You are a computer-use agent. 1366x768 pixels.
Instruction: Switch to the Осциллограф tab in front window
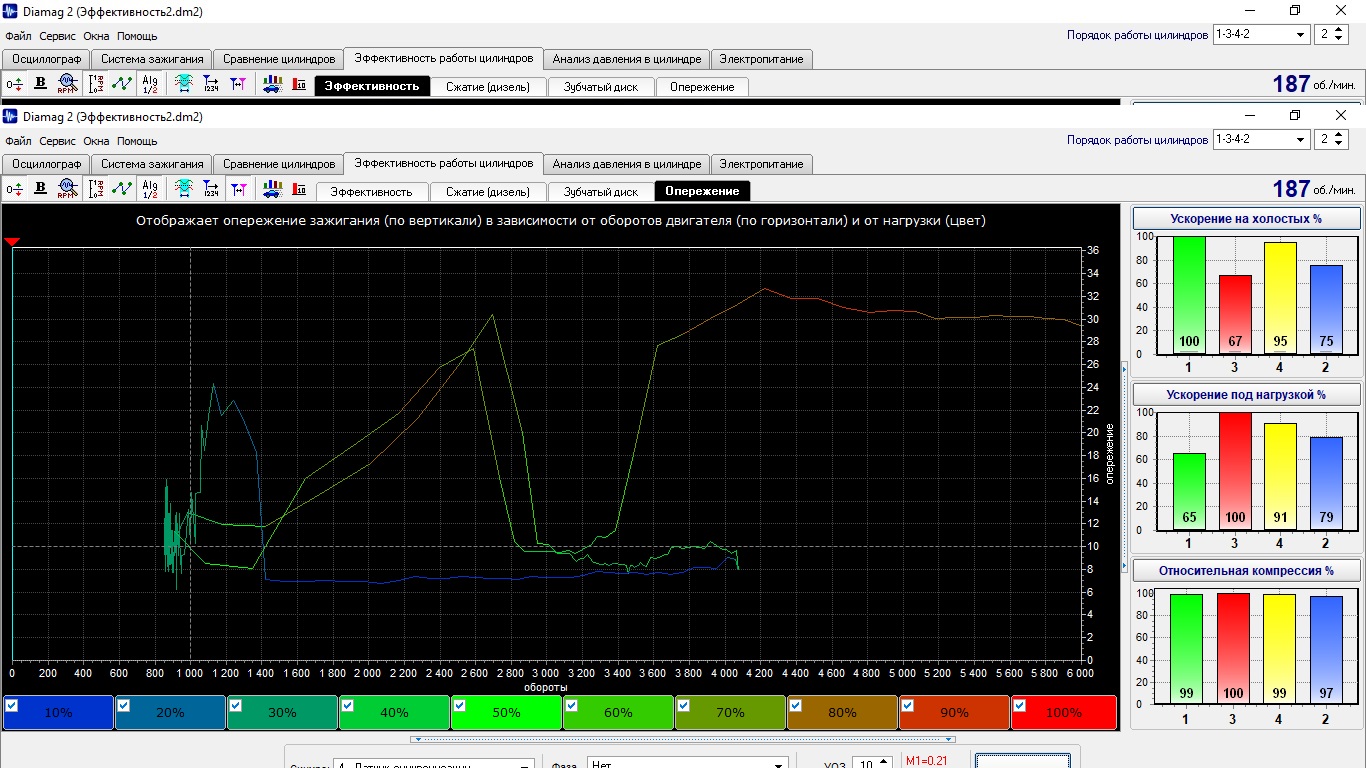46,164
